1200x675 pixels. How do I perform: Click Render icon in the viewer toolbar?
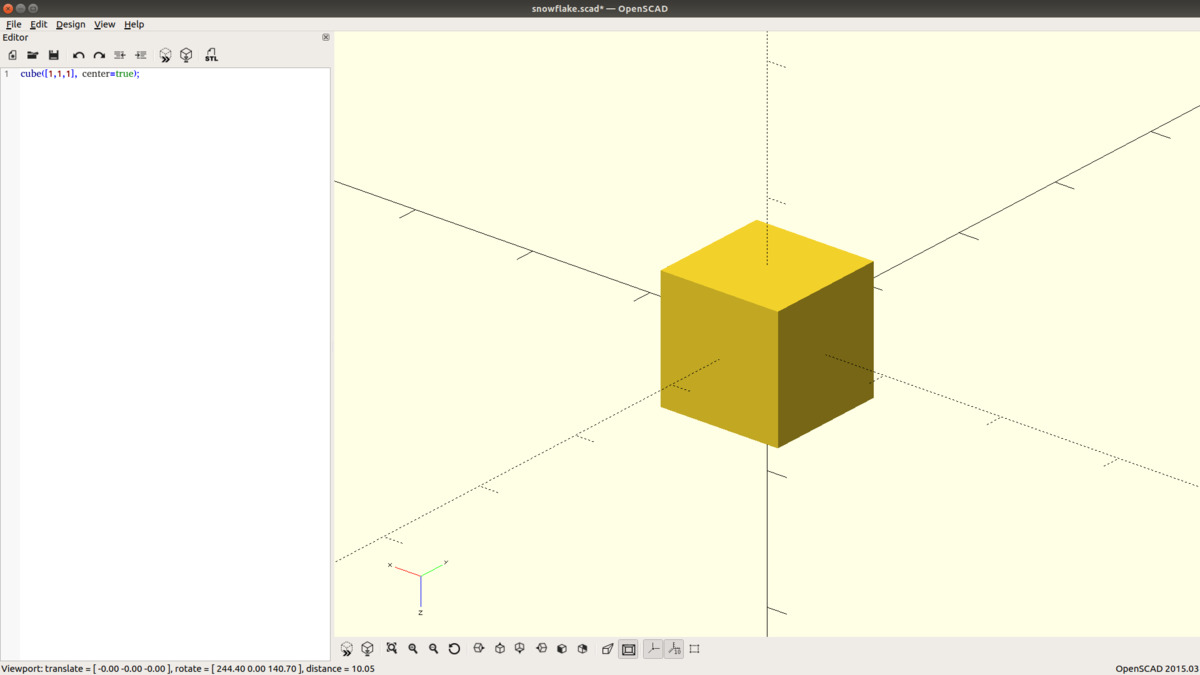coord(367,649)
